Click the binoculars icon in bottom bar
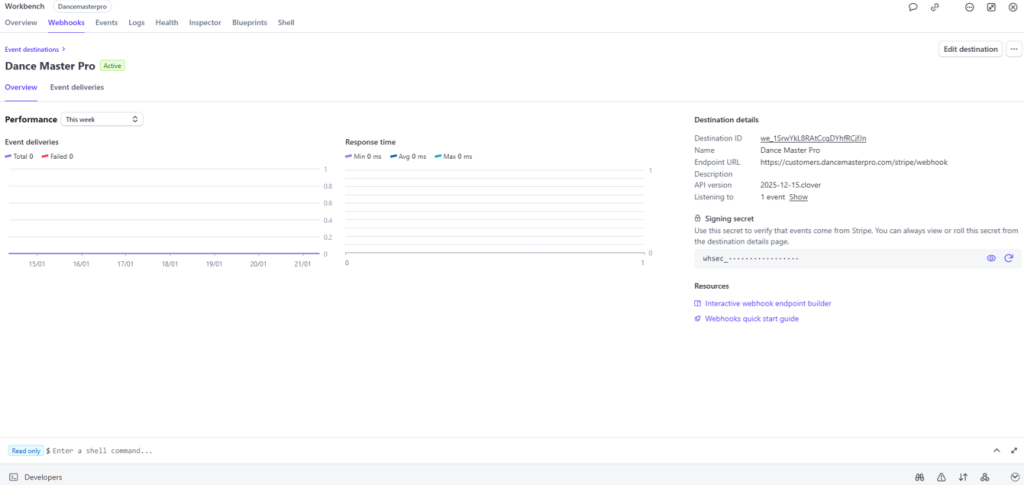The height and width of the screenshot is (485, 1024). 919,477
